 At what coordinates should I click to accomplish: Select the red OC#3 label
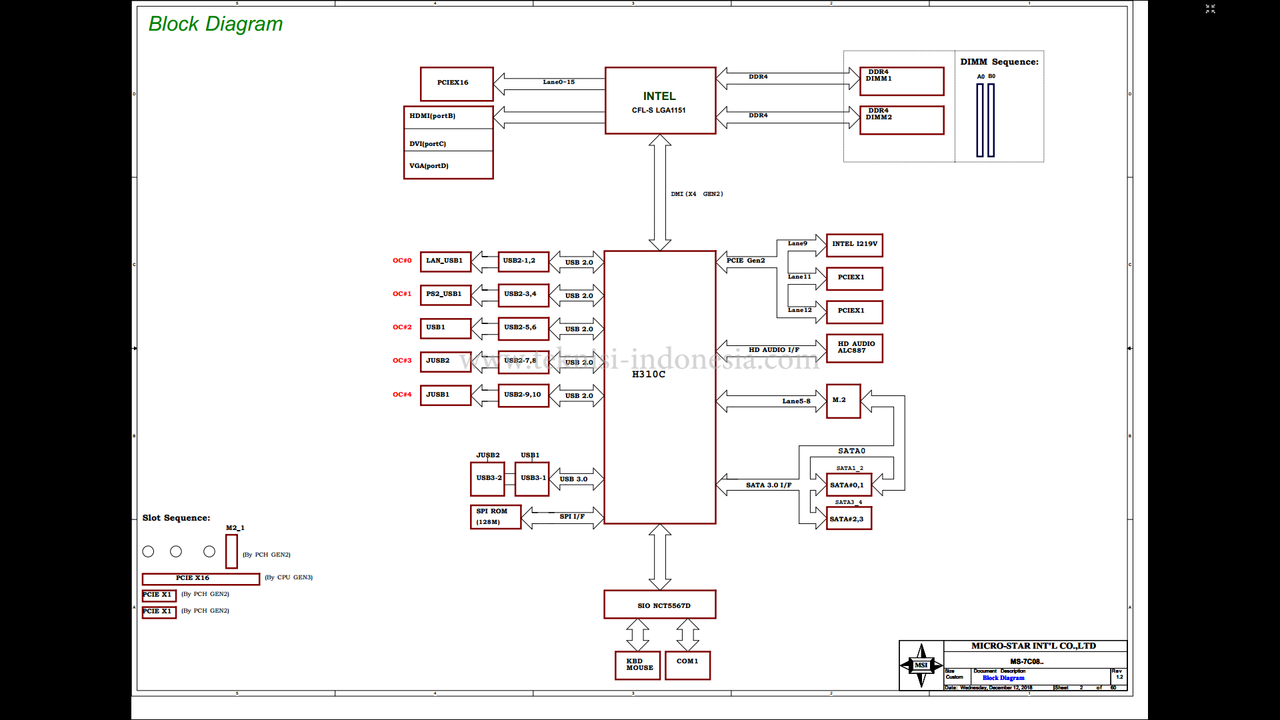(402, 361)
